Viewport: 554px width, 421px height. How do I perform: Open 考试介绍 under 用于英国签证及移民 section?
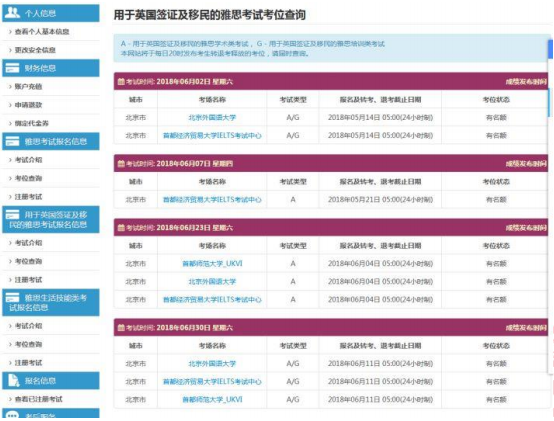28,243
